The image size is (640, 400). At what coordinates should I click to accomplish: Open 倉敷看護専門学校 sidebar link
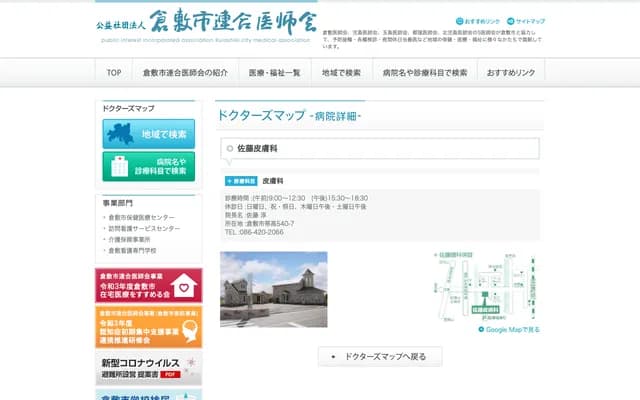132,251
